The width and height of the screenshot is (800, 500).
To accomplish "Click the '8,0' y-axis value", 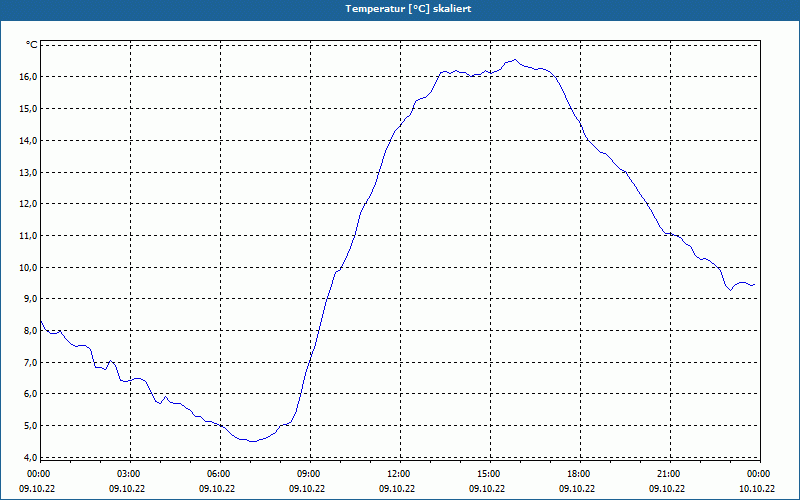I will 31,330.
